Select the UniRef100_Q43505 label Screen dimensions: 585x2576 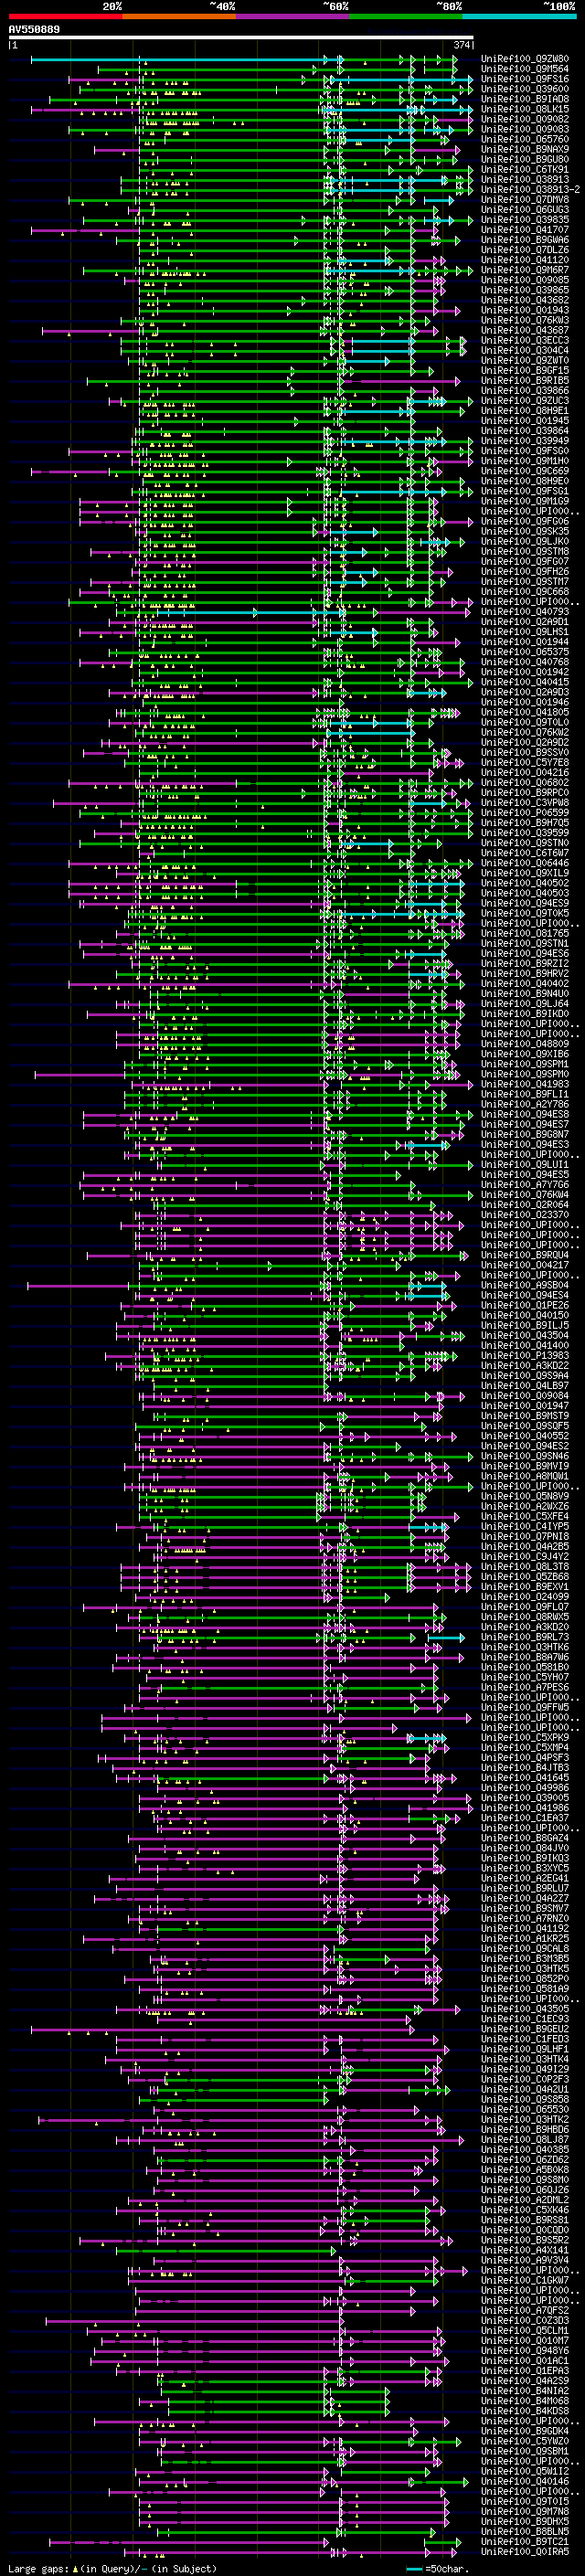click(x=525, y=2010)
